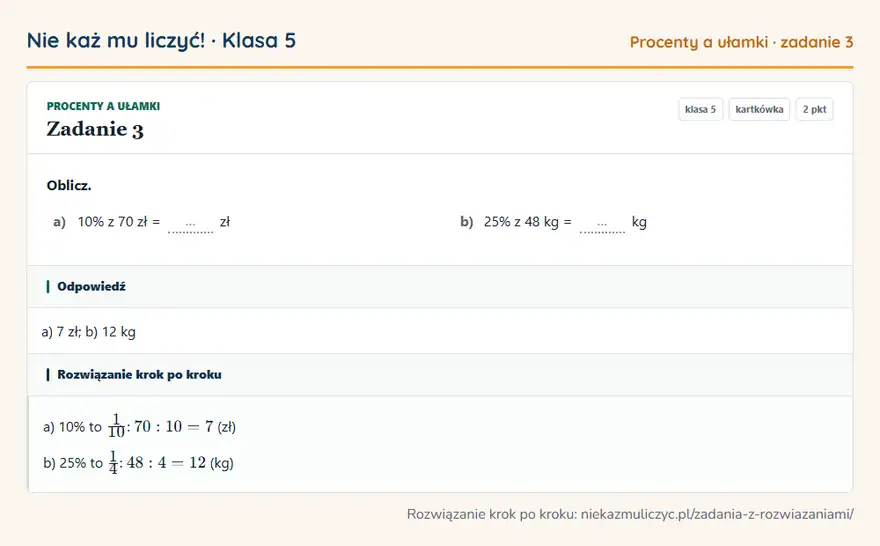Click solution line b) with 48 : 4 = 12
The height and width of the screenshot is (546, 880).
click(x=138, y=463)
